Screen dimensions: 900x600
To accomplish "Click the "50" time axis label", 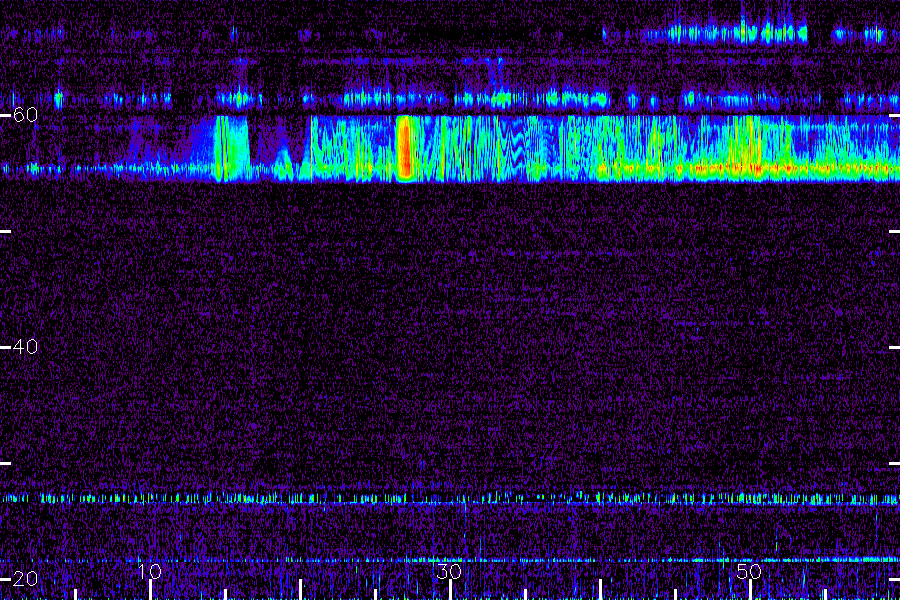I will [749, 571].
